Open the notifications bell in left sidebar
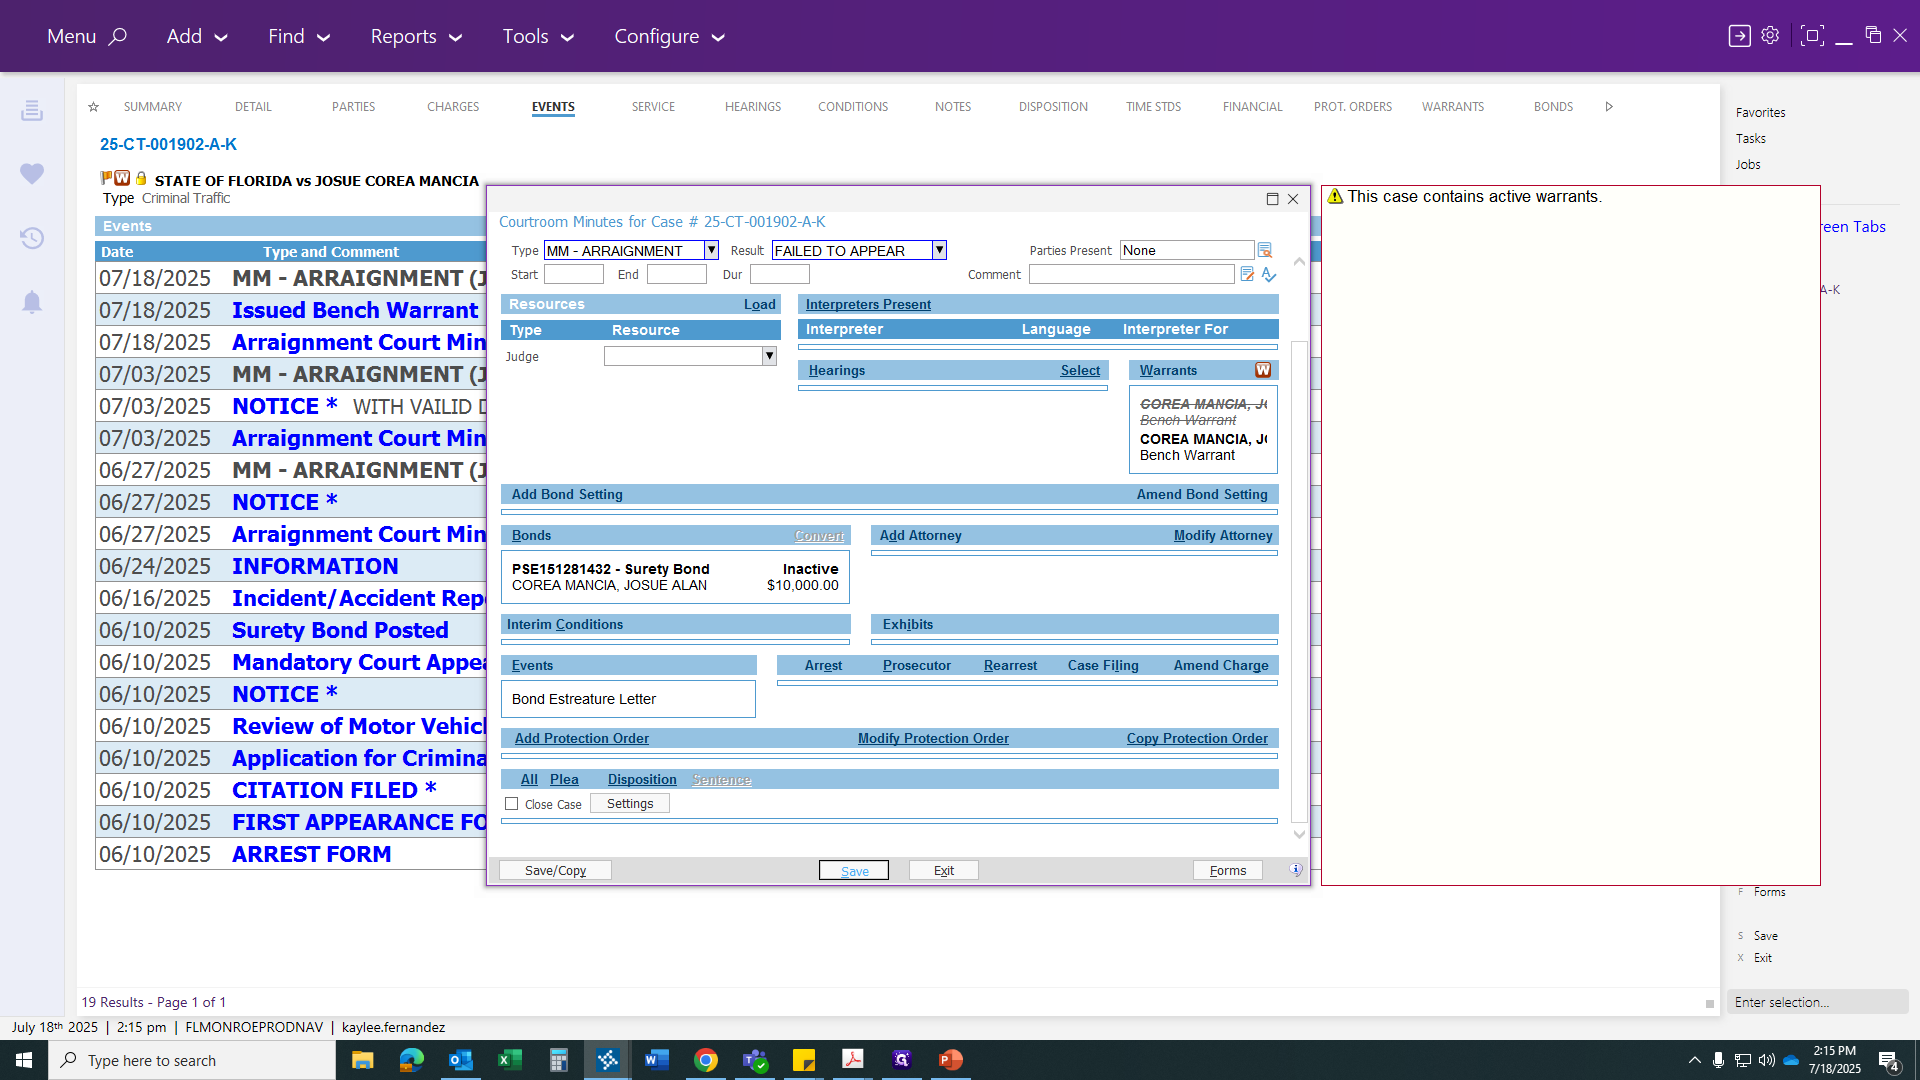 [32, 302]
